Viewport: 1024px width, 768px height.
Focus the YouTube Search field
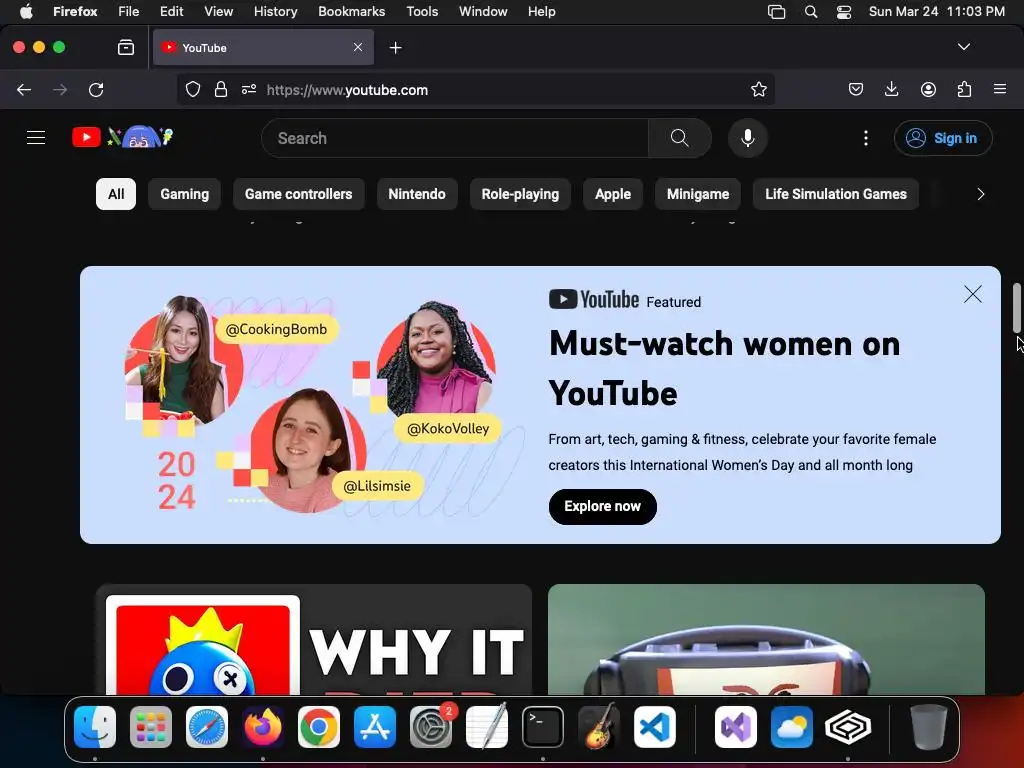click(x=455, y=138)
